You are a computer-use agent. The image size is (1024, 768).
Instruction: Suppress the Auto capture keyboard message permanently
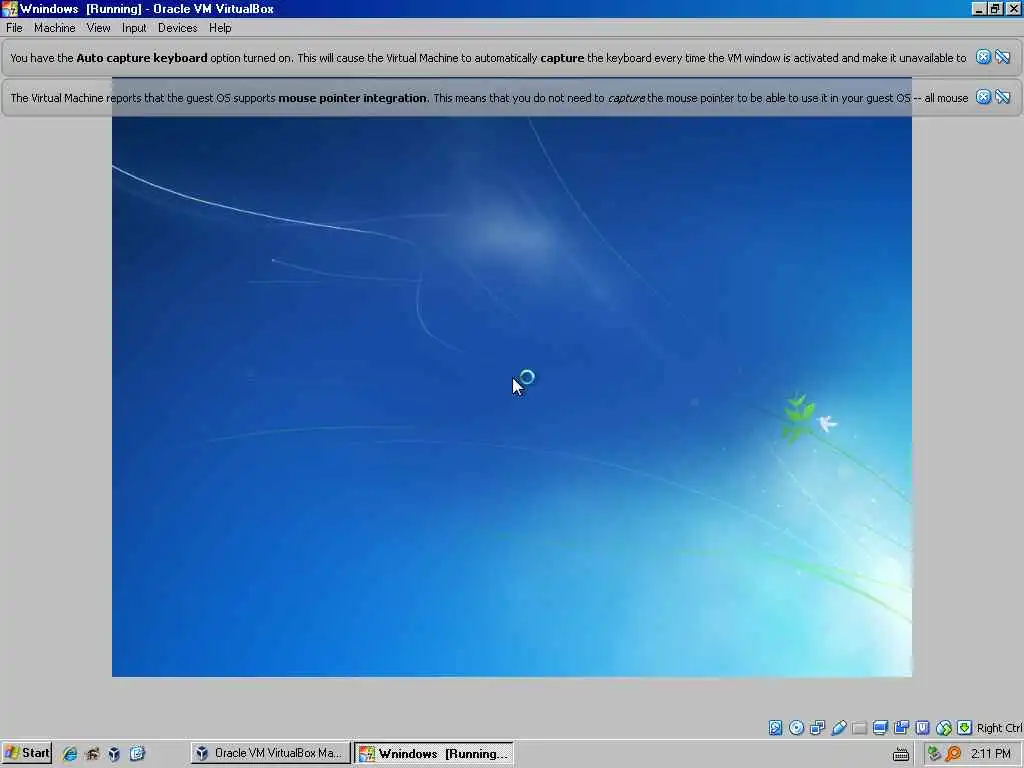(x=1002, y=57)
